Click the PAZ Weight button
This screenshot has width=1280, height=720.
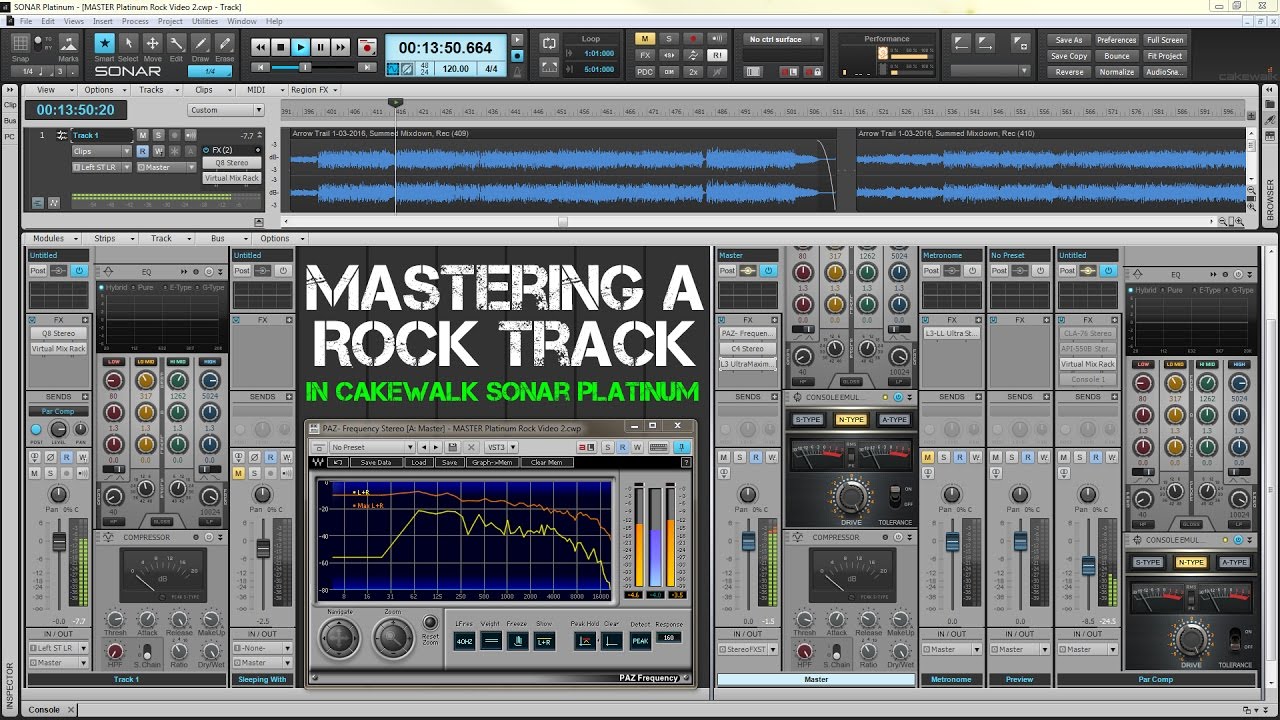click(x=491, y=641)
